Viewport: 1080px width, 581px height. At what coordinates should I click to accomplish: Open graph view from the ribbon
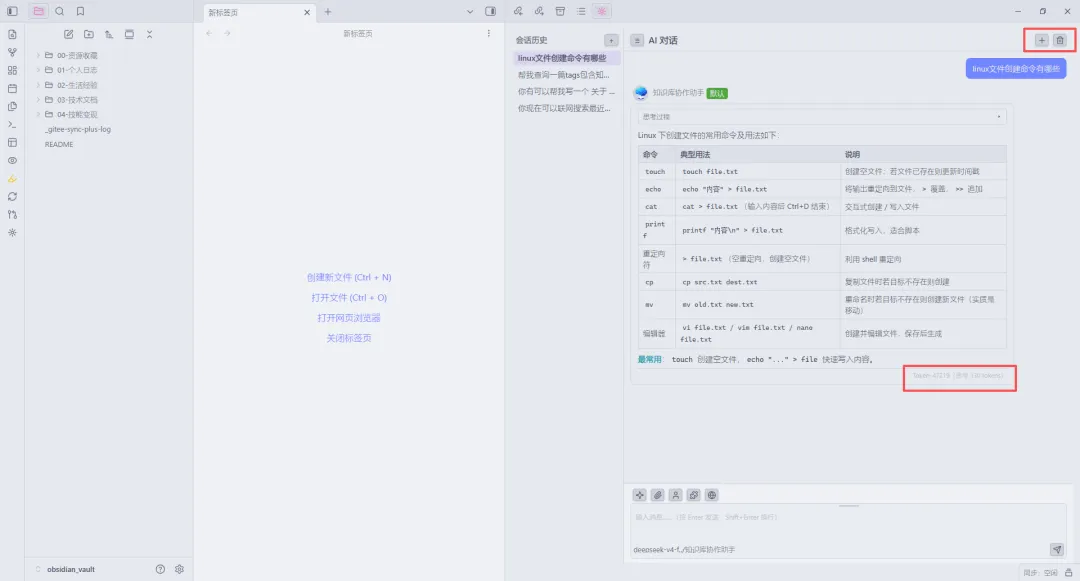[x=12, y=52]
